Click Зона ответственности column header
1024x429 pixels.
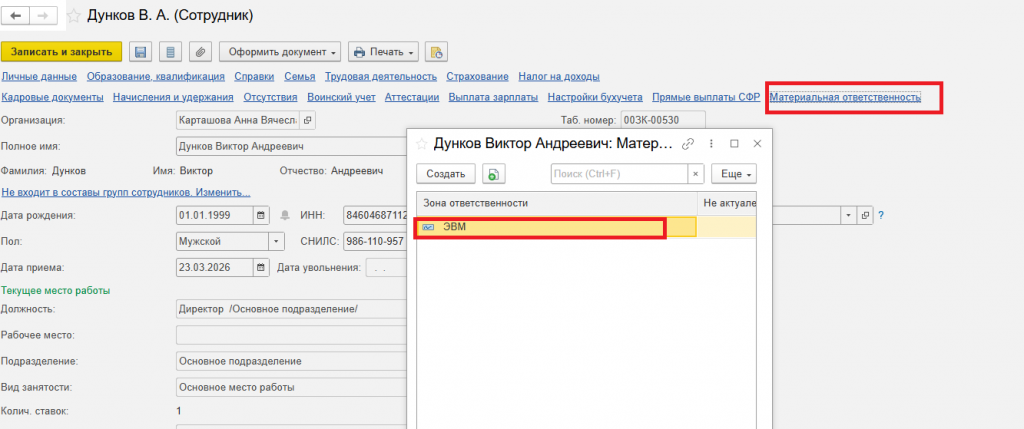coord(557,203)
